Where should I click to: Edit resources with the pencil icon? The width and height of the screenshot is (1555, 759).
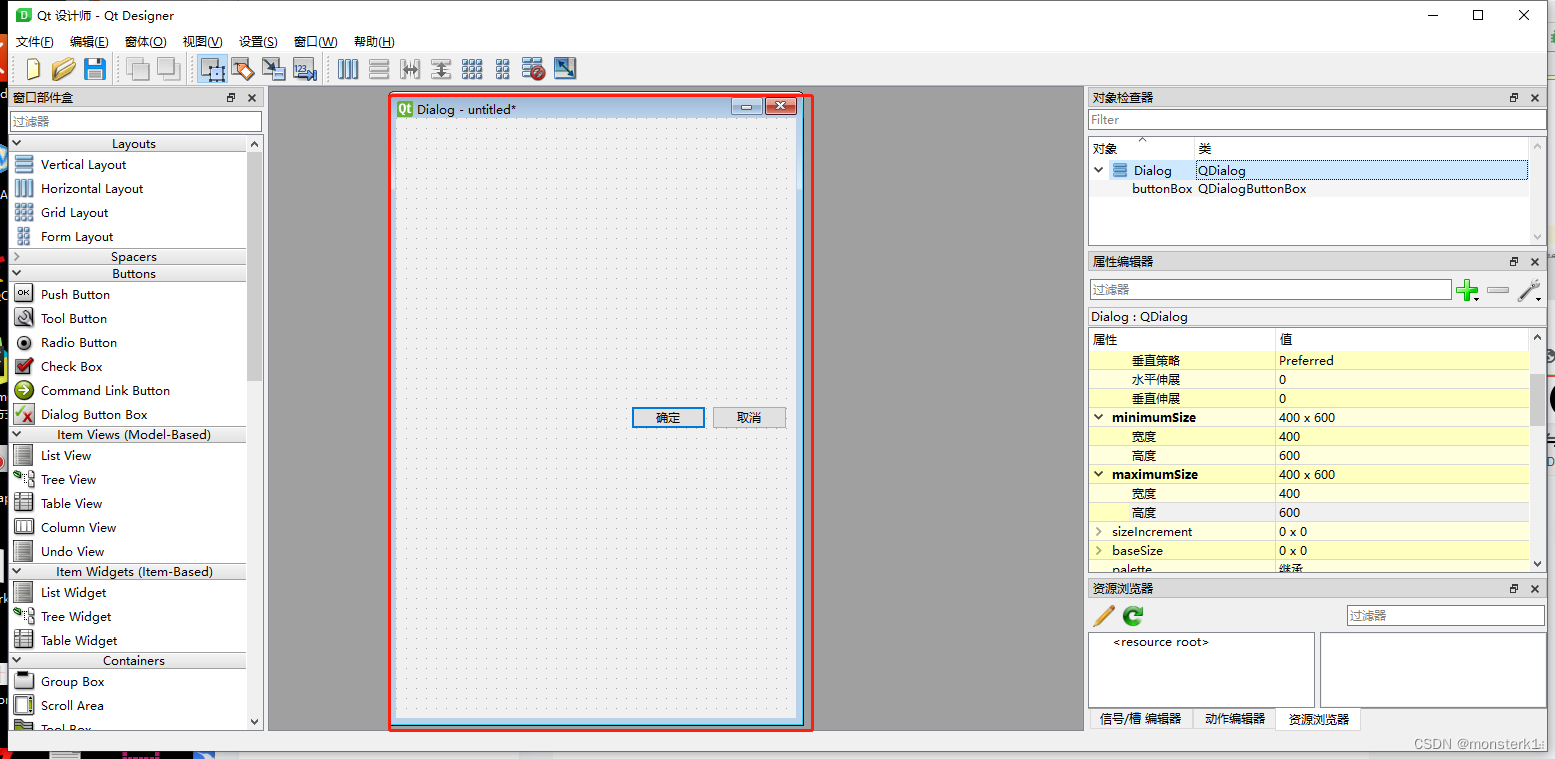pos(1103,616)
